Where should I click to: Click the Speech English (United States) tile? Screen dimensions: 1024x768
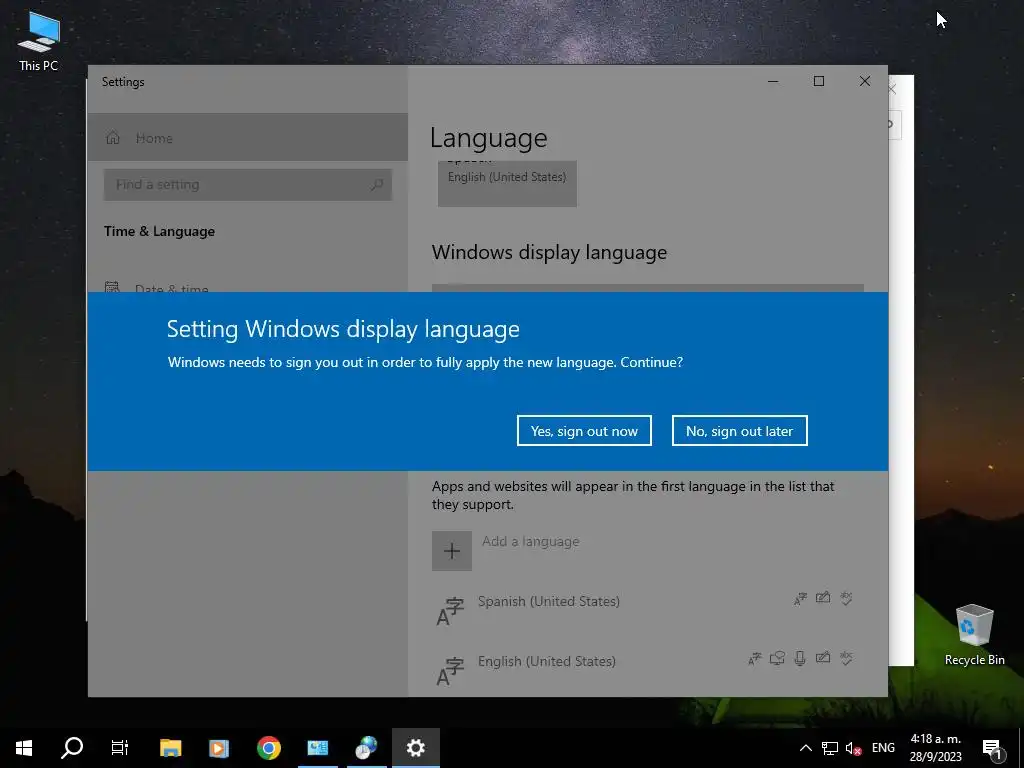click(x=507, y=184)
